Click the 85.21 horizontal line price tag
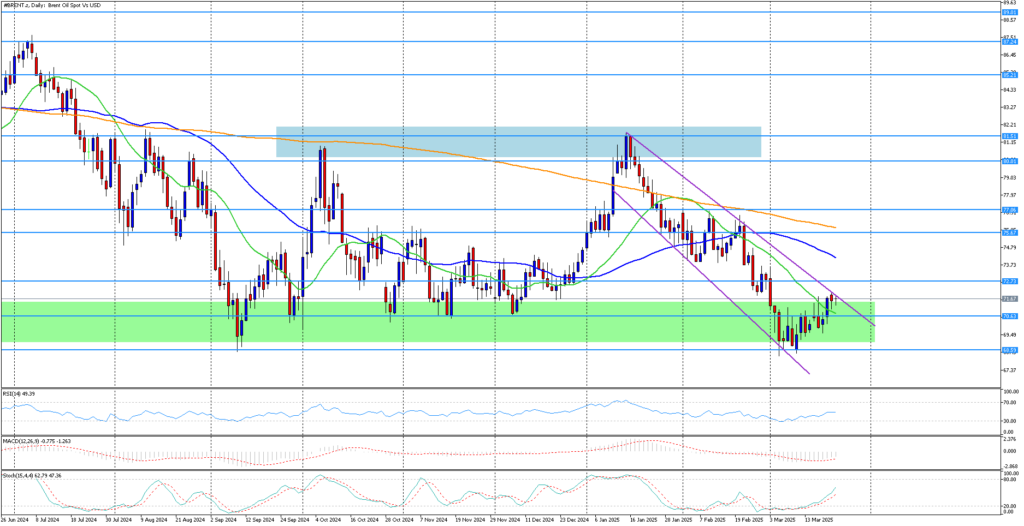This screenshot has height=526, width=1024. [1009, 75]
